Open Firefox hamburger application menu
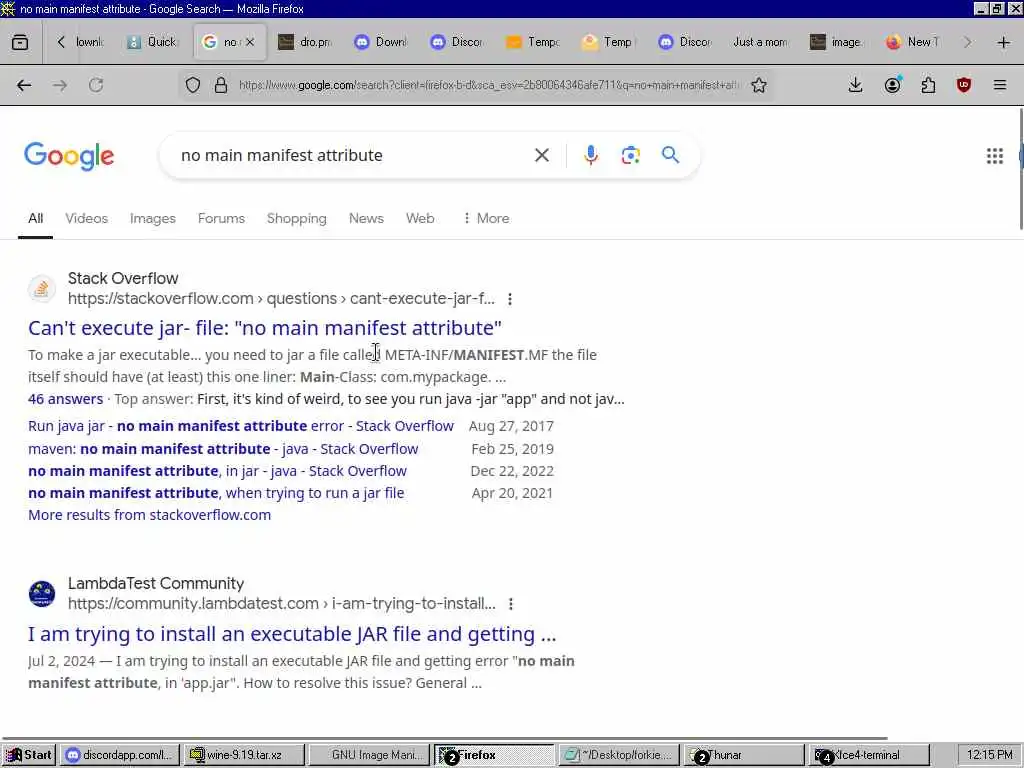 tap(1000, 85)
